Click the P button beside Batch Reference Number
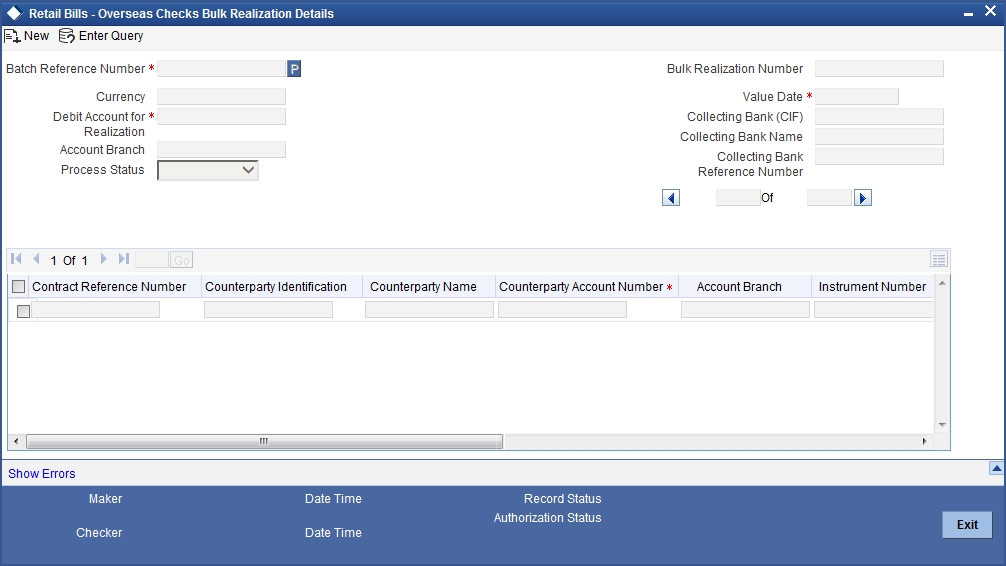This screenshot has width=1006, height=566. pos(294,69)
